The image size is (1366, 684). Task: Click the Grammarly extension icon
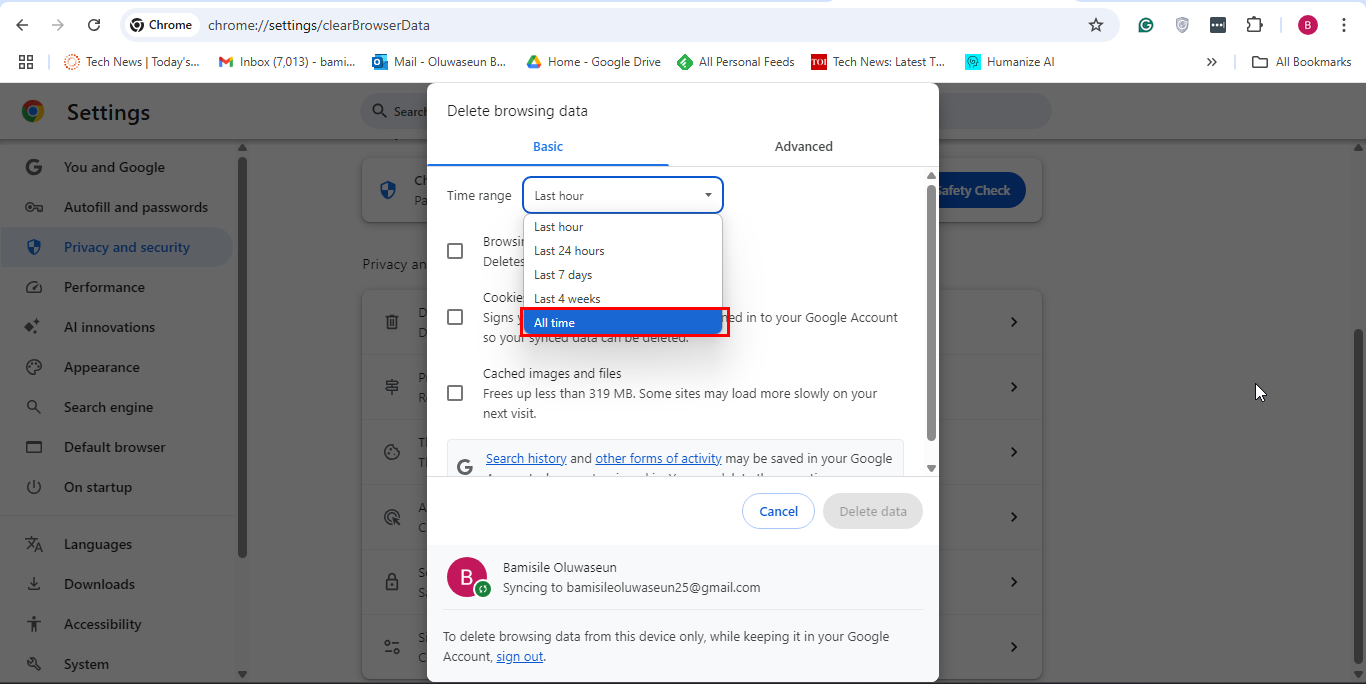click(x=1146, y=25)
